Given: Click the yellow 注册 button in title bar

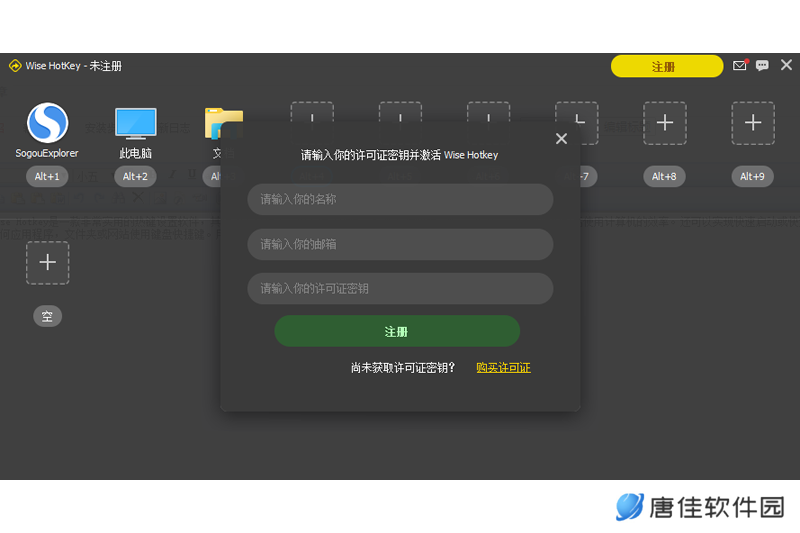Looking at the screenshot, I should click(x=667, y=66).
